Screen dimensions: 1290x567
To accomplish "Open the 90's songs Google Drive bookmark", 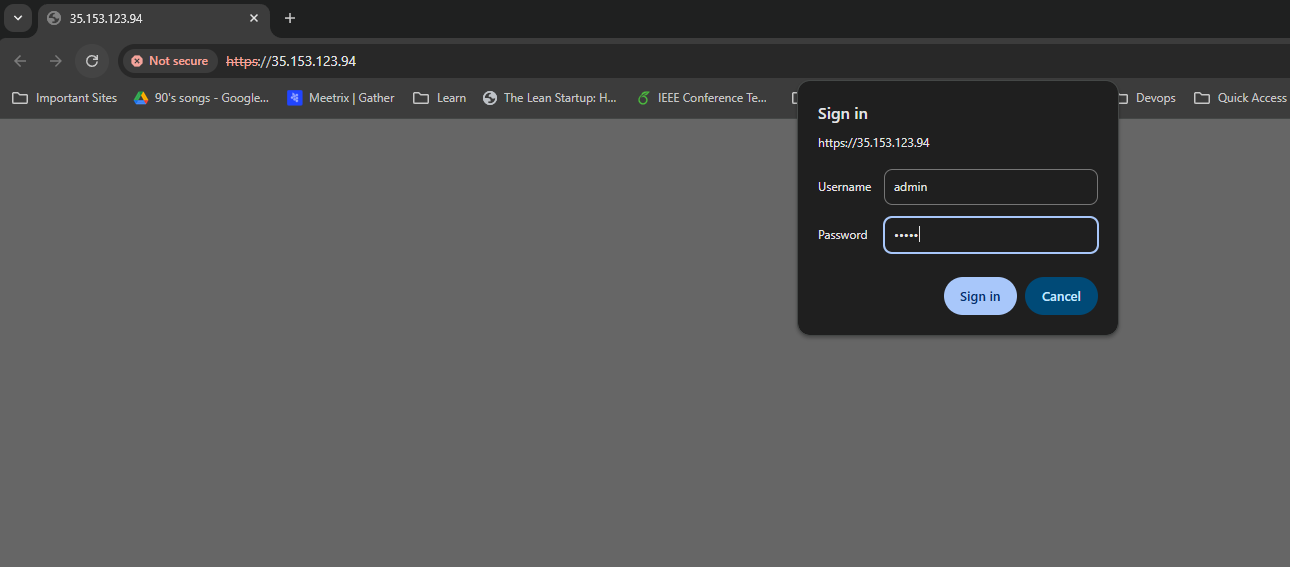I will tap(202, 98).
